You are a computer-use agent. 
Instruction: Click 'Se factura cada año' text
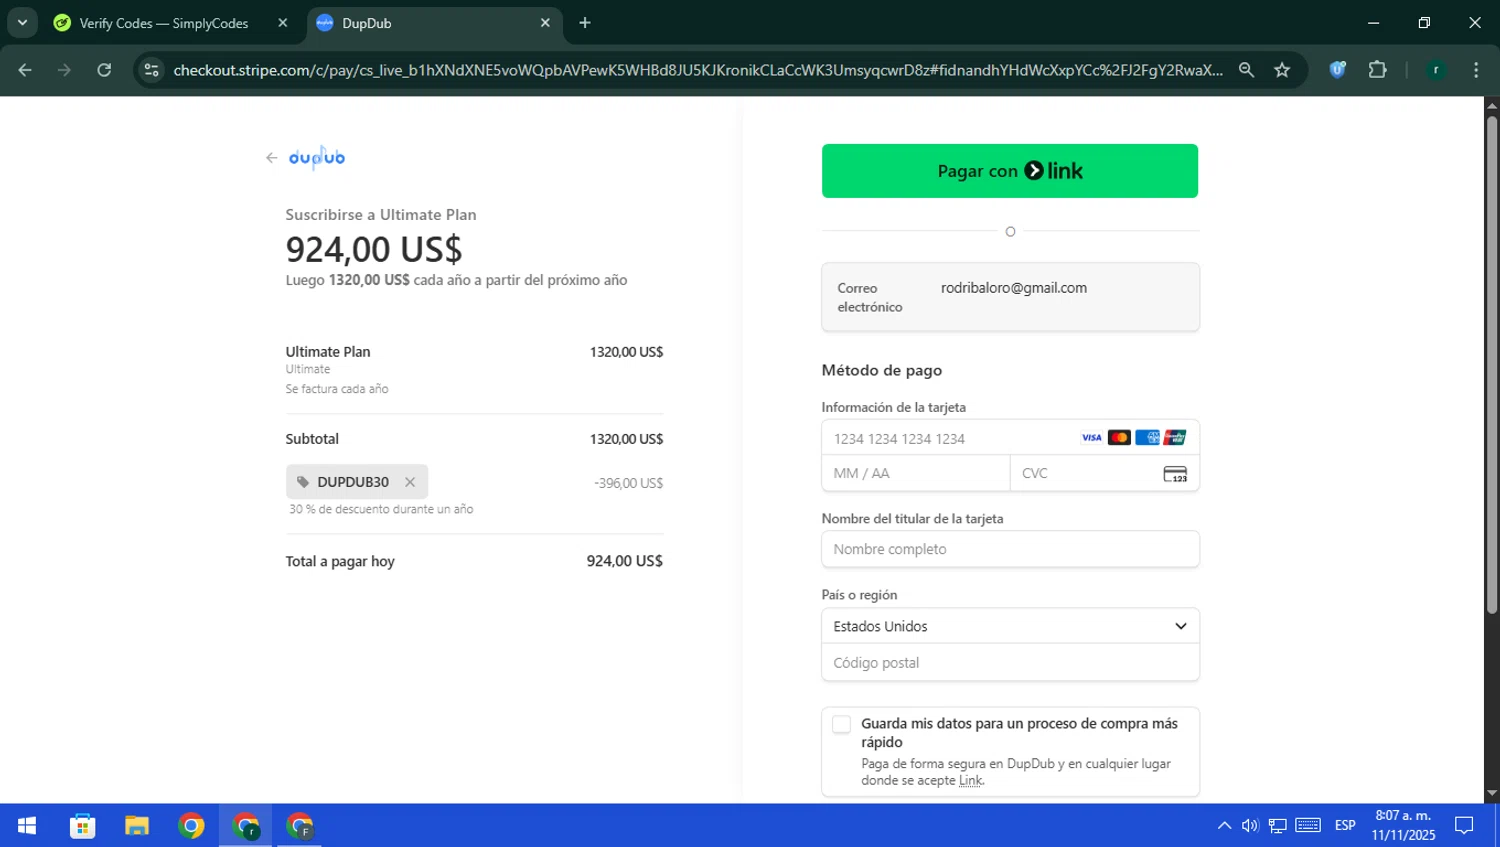coord(337,389)
